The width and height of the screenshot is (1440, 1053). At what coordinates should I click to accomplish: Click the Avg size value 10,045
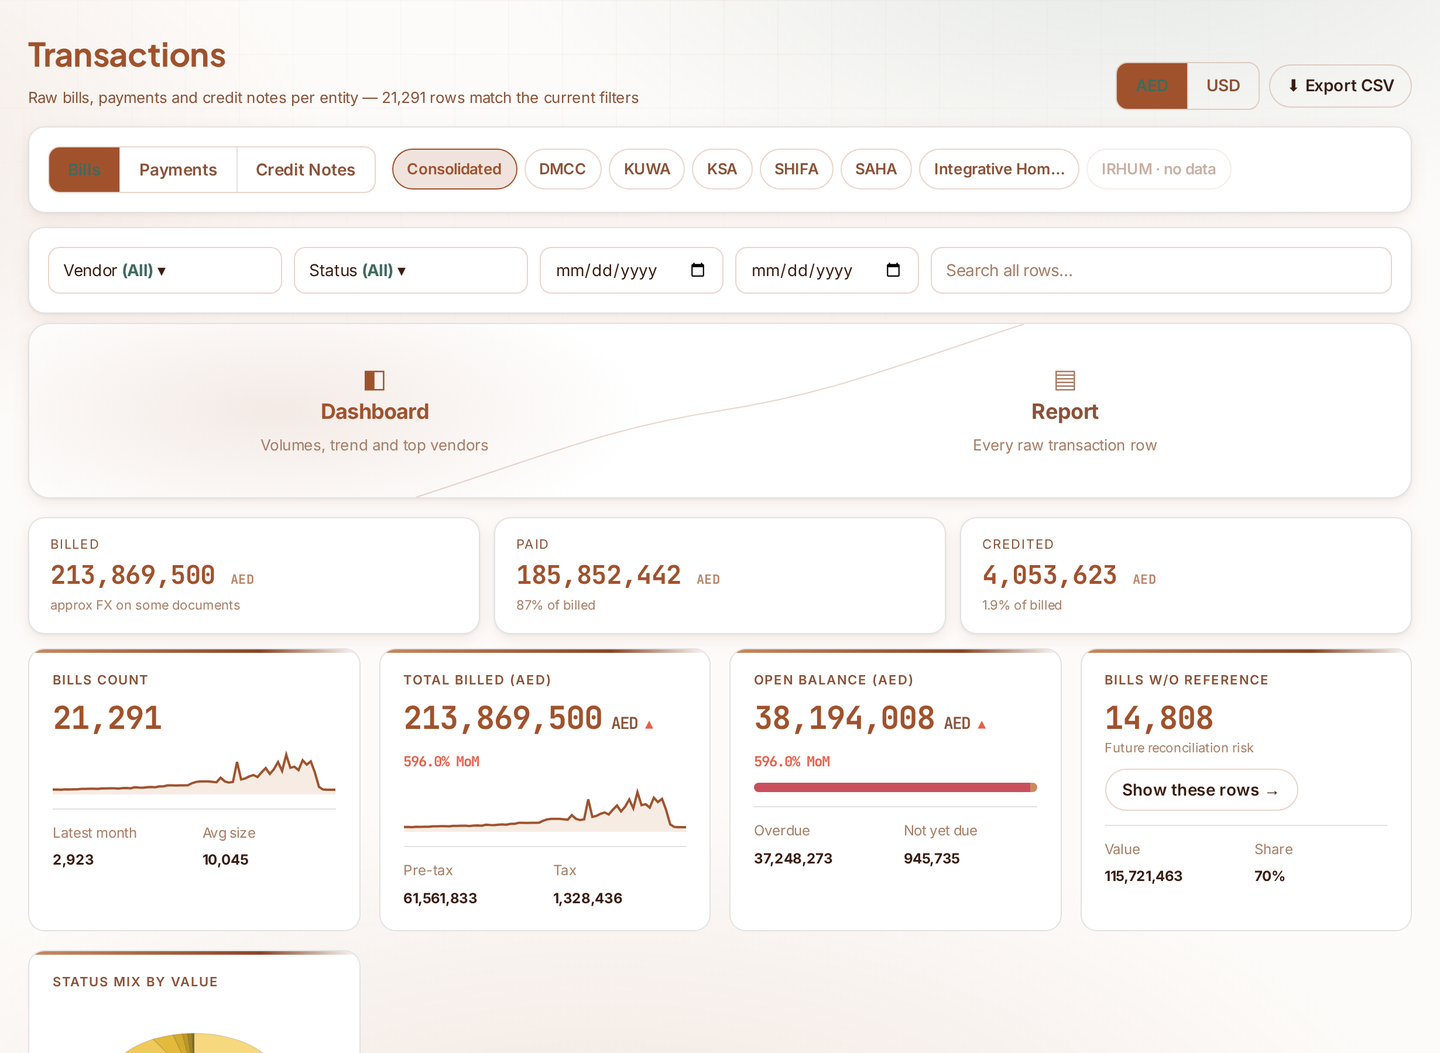[x=226, y=859]
